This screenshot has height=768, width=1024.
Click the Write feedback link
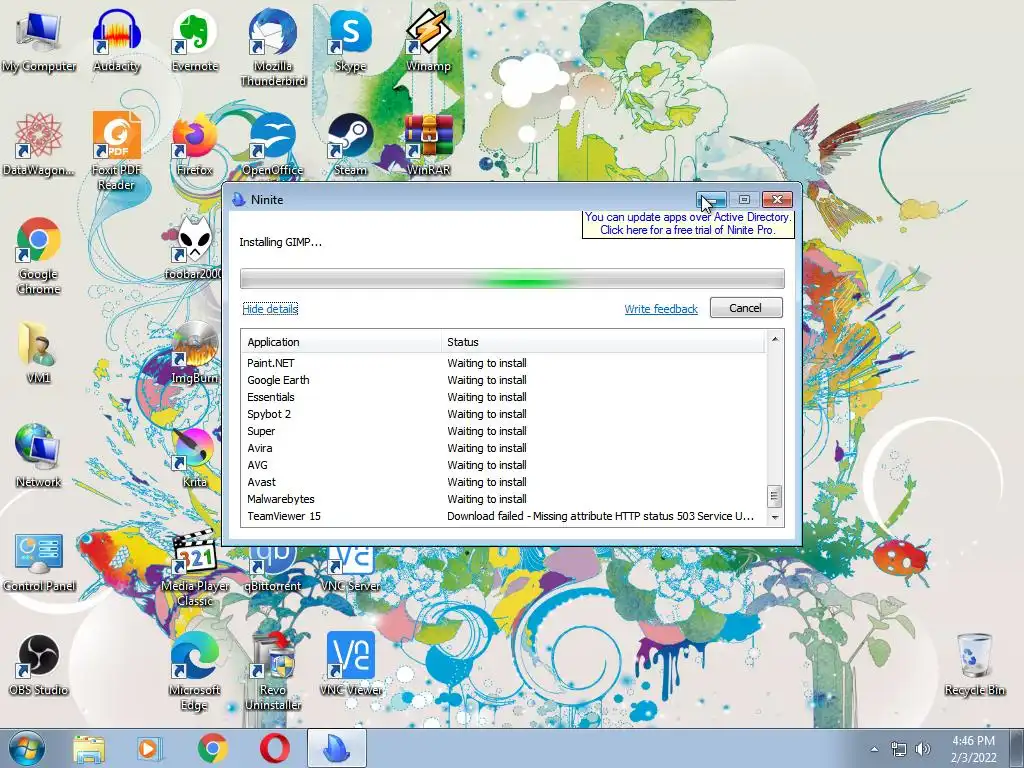click(661, 309)
